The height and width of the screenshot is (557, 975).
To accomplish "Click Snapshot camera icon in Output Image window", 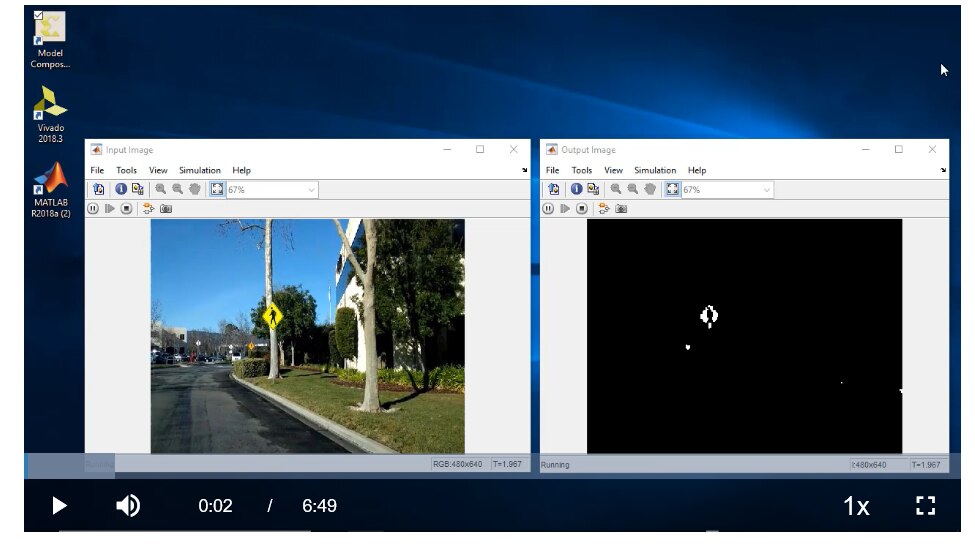I will tap(621, 209).
